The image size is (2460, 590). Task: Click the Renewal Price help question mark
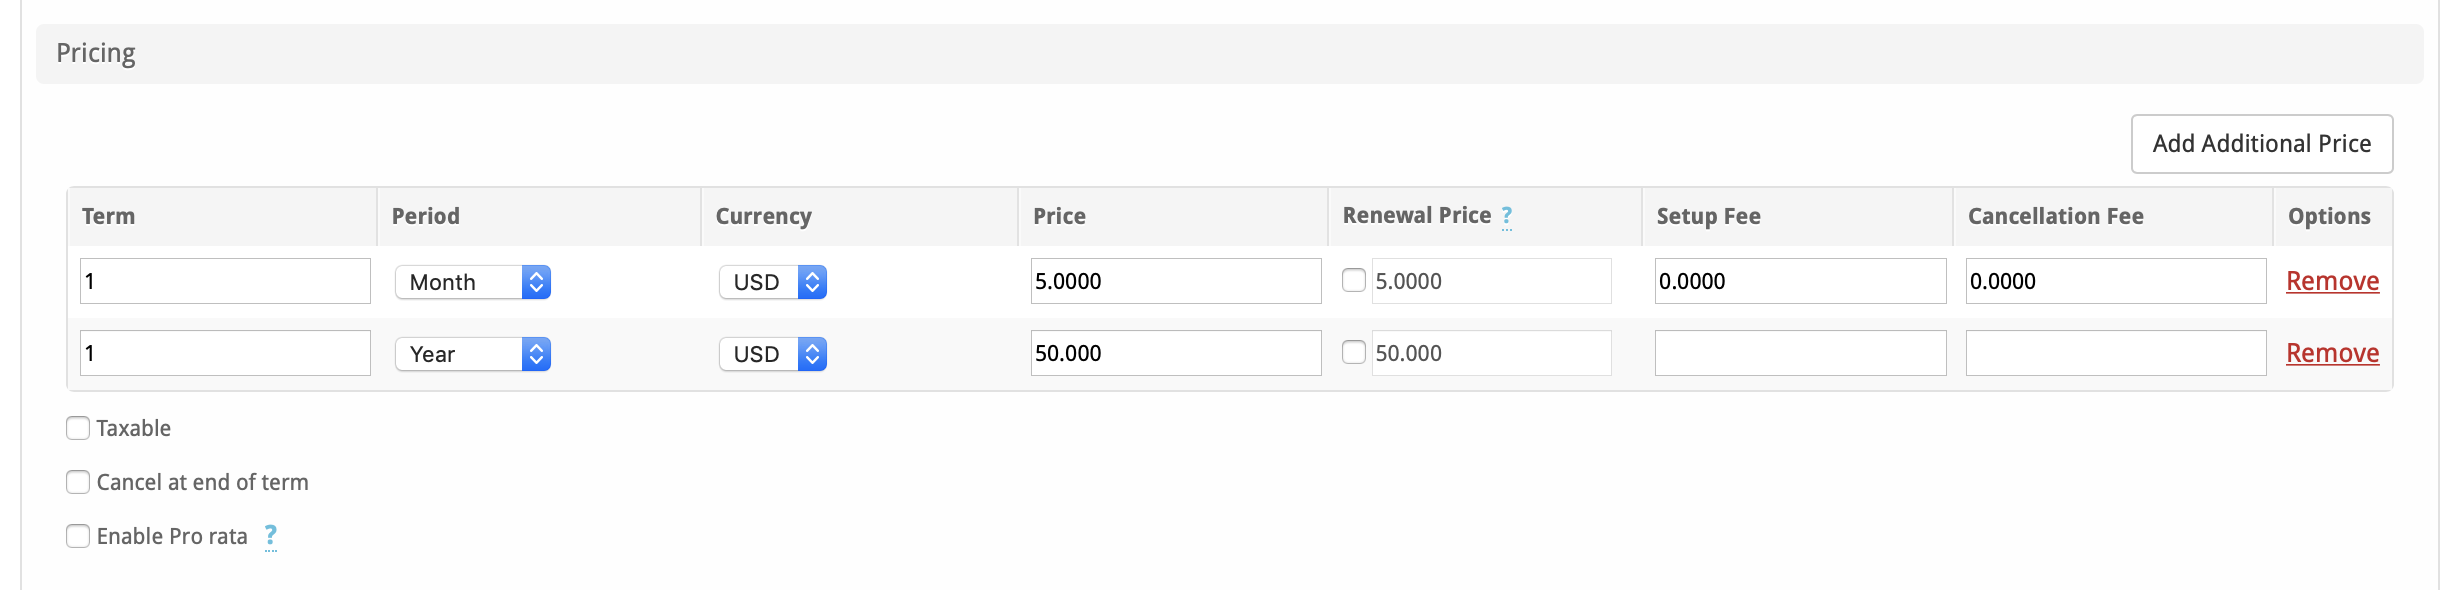[1506, 216]
